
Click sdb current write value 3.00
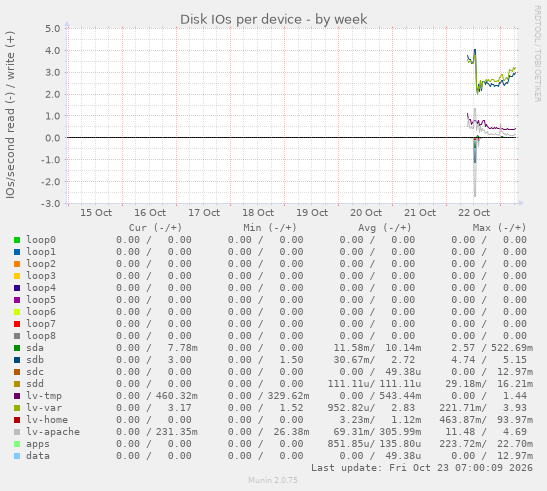[x=179, y=359]
